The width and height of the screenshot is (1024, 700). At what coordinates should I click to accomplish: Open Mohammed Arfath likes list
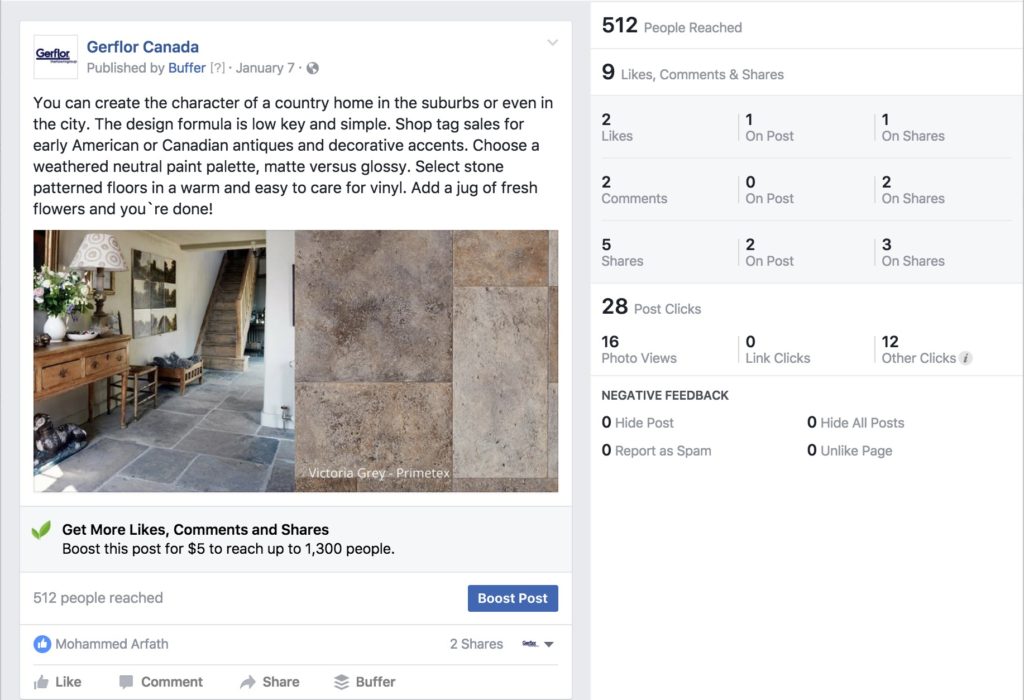click(112, 644)
